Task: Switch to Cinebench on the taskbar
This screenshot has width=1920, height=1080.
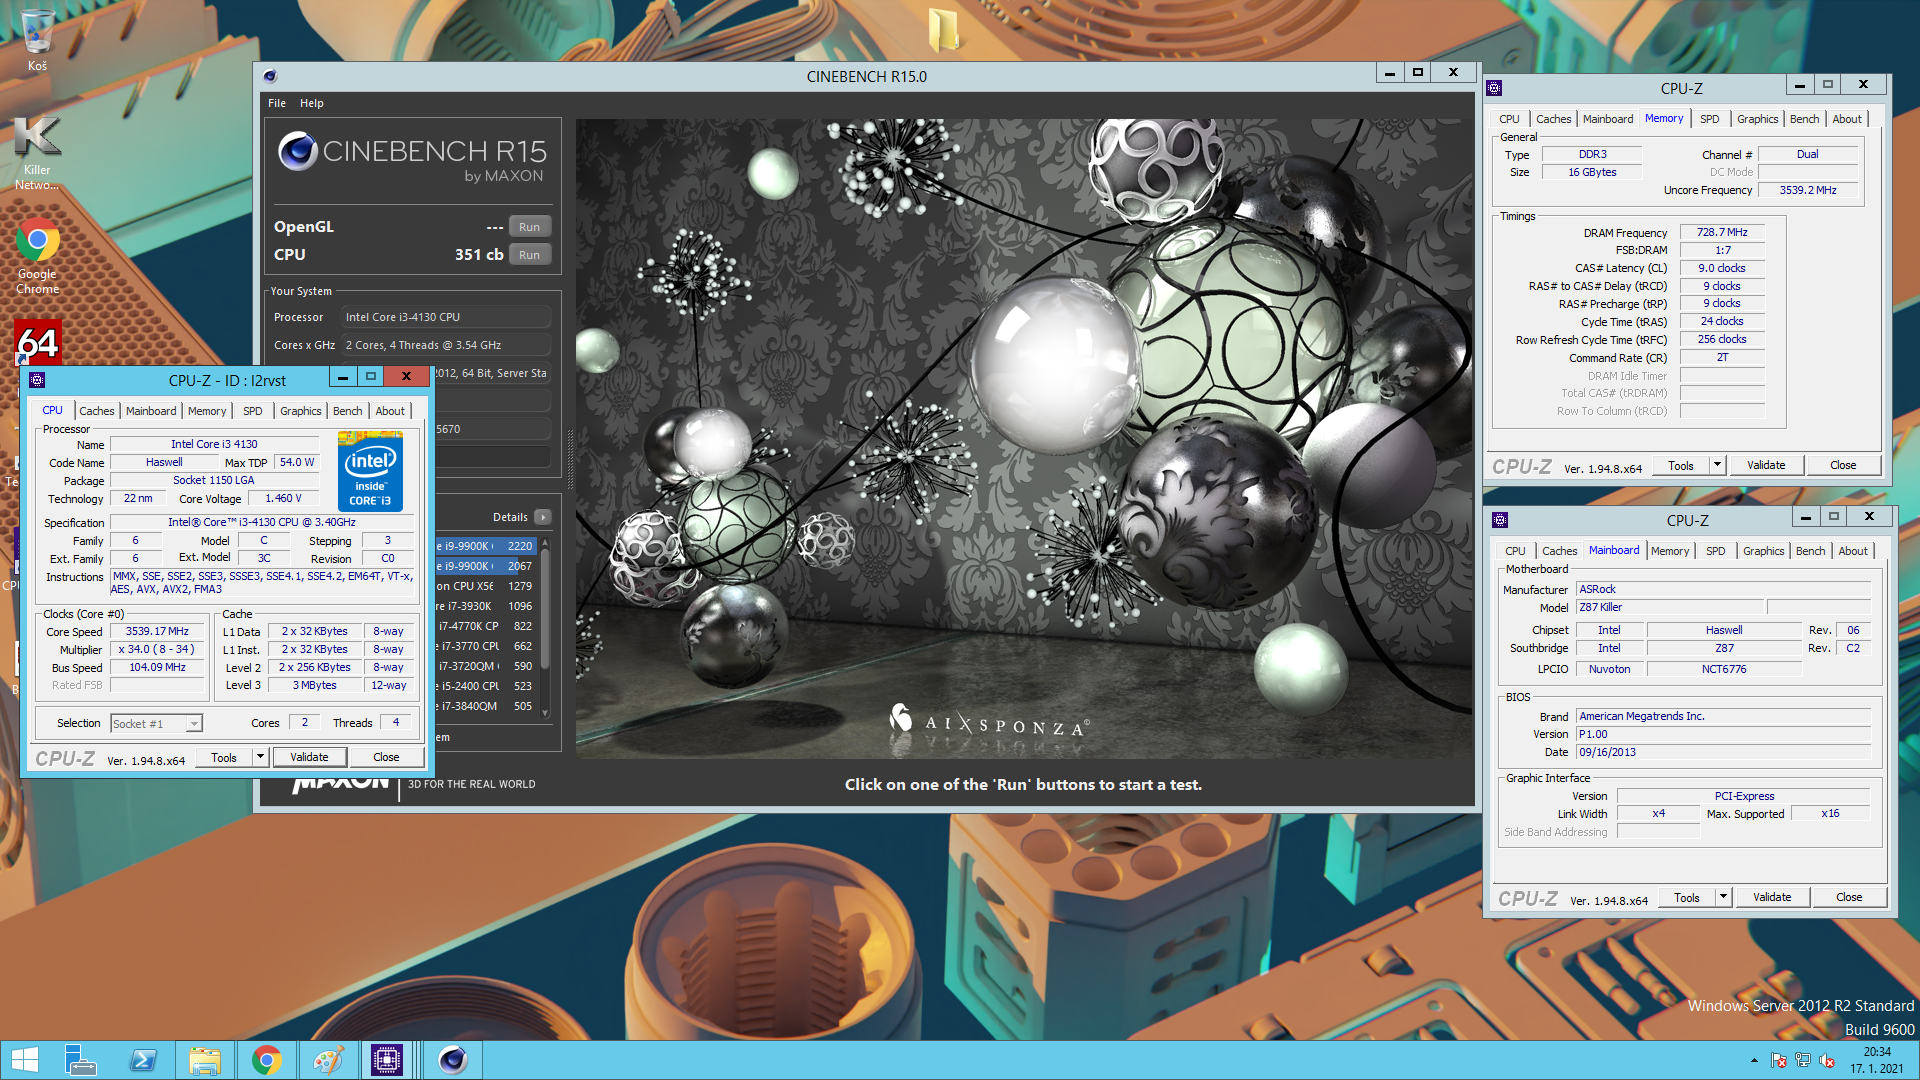Action: pos(453,1060)
